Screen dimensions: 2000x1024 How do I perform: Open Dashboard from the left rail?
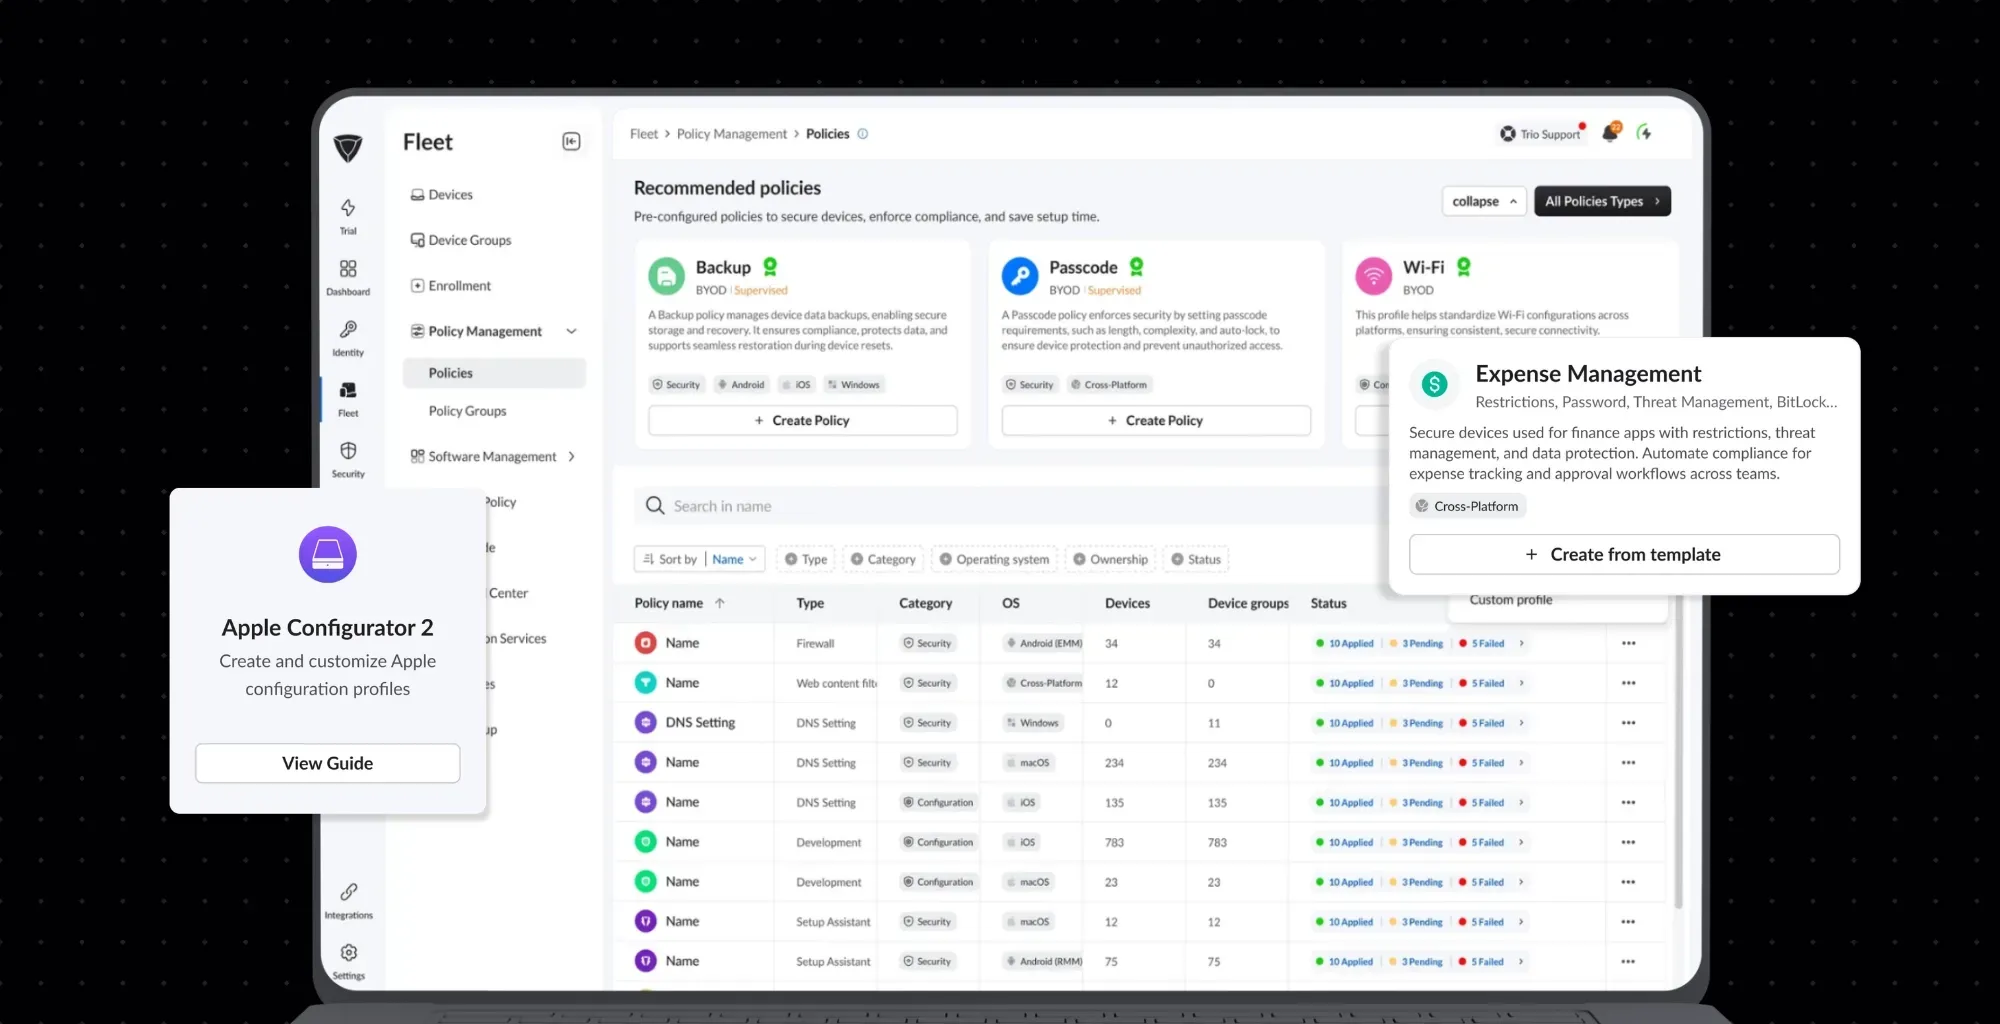(x=348, y=277)
